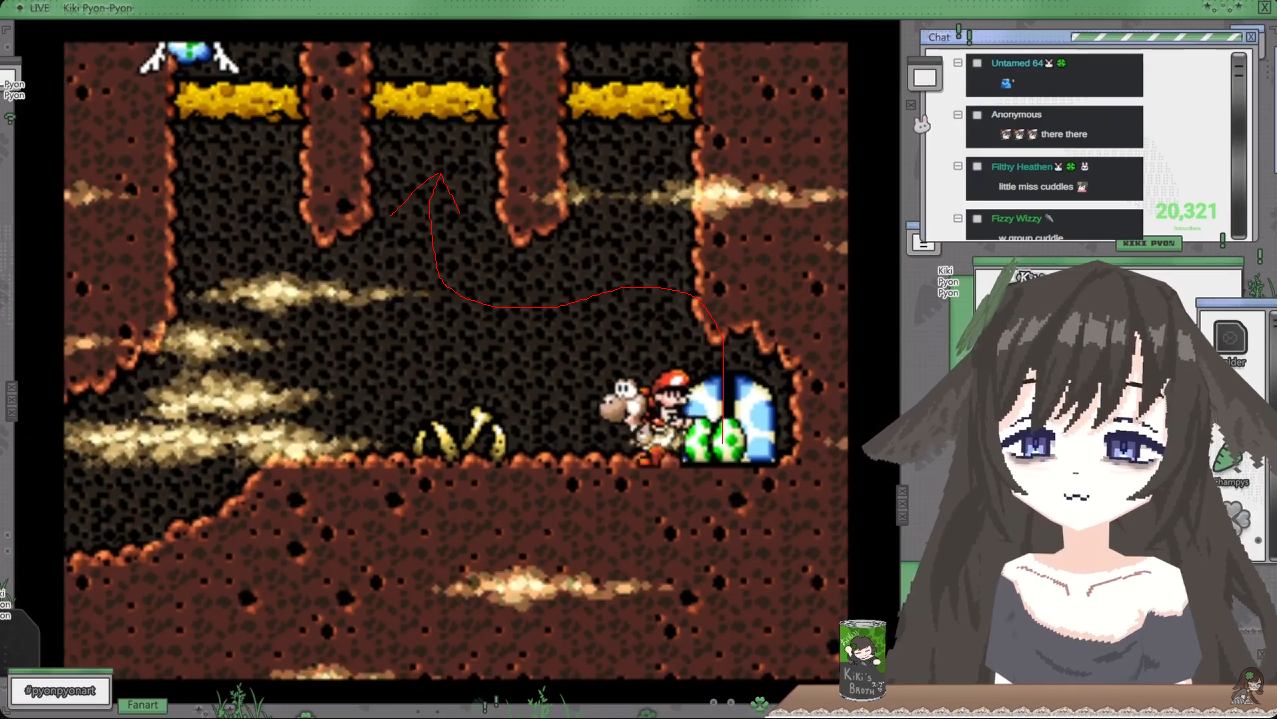Tick the checkbox beside Untamed 64
Screen dimensions: 1277x719
point(977,63)
